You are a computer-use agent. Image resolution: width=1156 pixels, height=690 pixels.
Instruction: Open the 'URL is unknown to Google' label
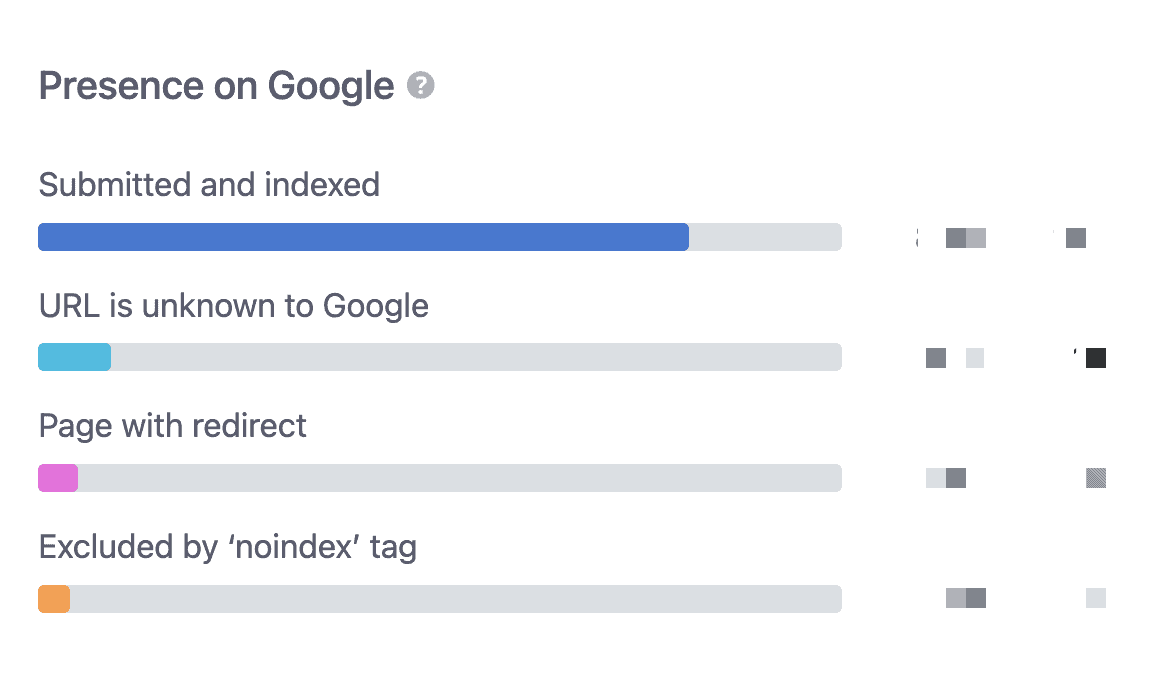tap(234, 305)
